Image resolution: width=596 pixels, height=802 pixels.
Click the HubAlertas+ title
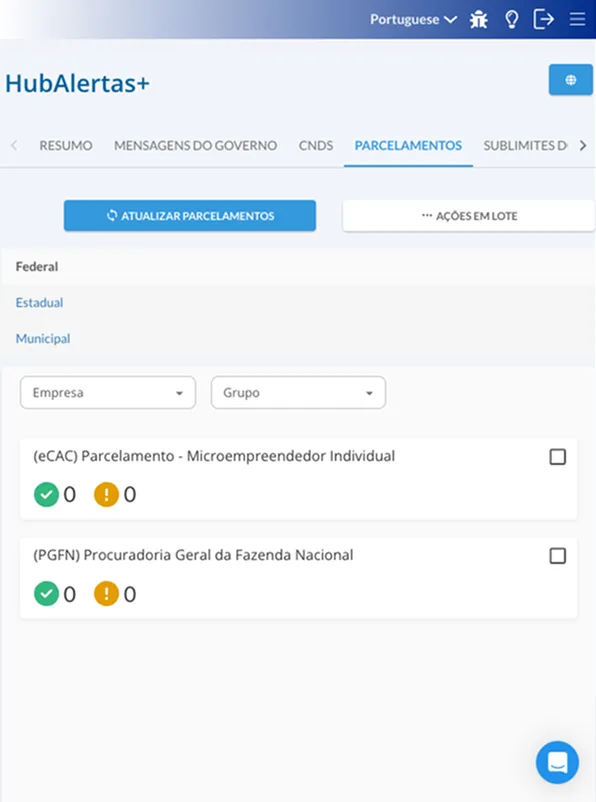77,83
